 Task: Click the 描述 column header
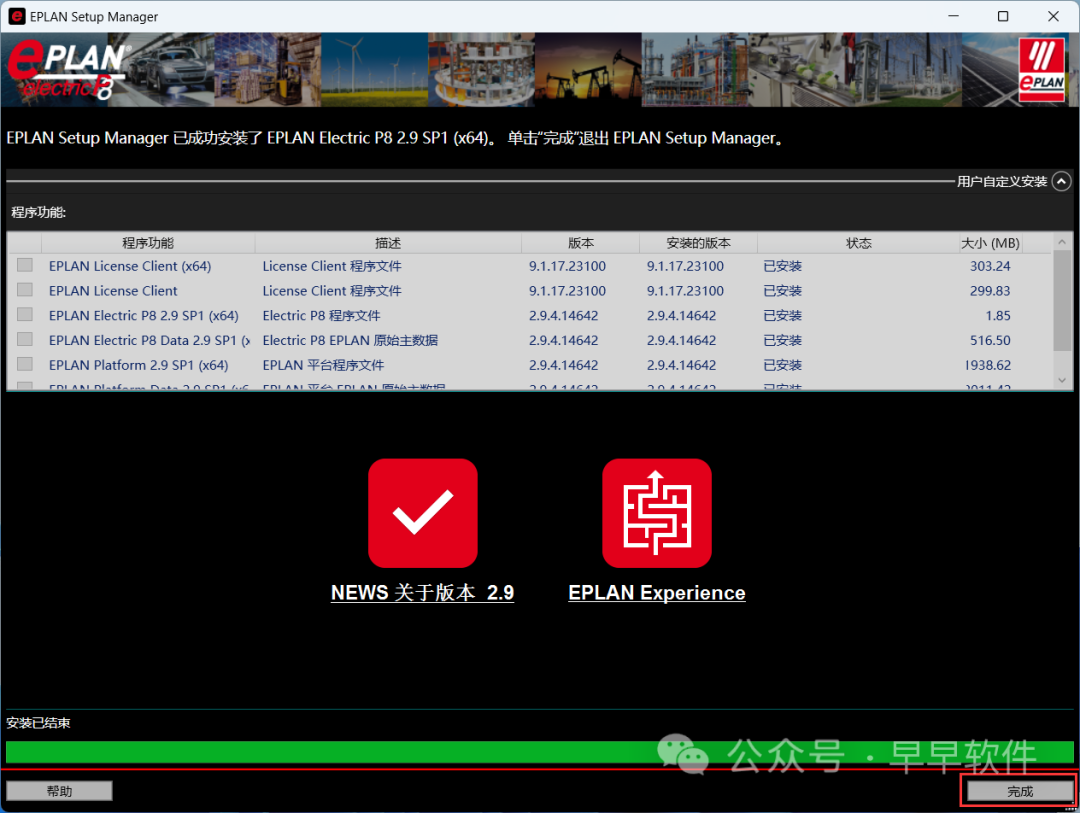coord(388,243)
